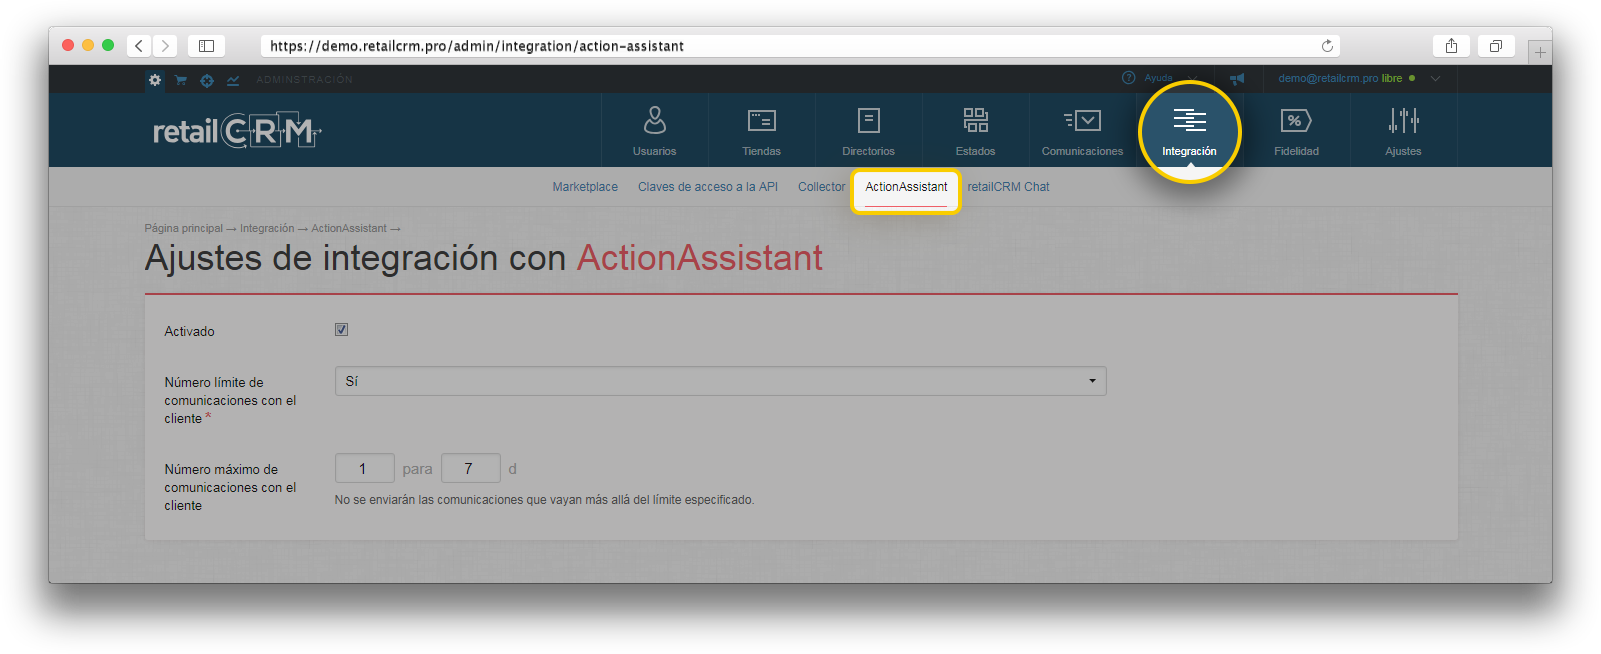Click the Ayuda help link
Image resolution: width=1601 pixels, height=654 pixels.
1158,78
